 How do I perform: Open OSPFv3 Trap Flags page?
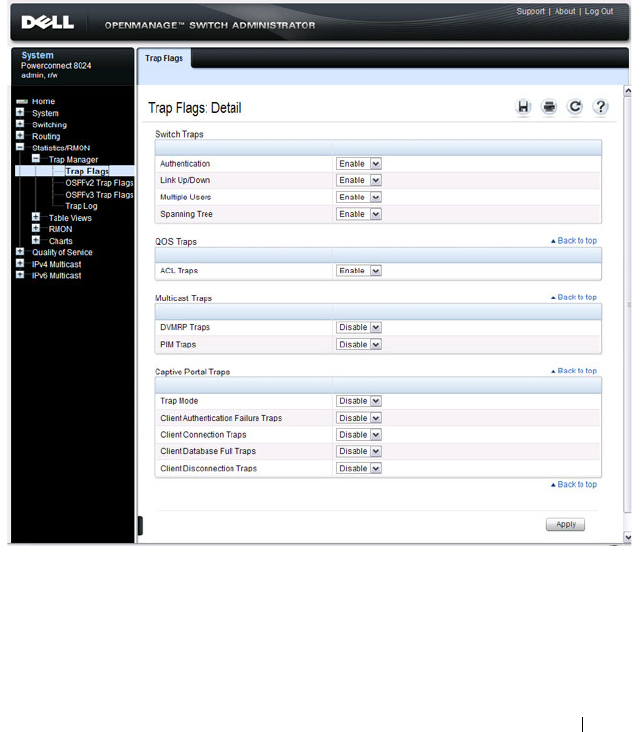99,194
